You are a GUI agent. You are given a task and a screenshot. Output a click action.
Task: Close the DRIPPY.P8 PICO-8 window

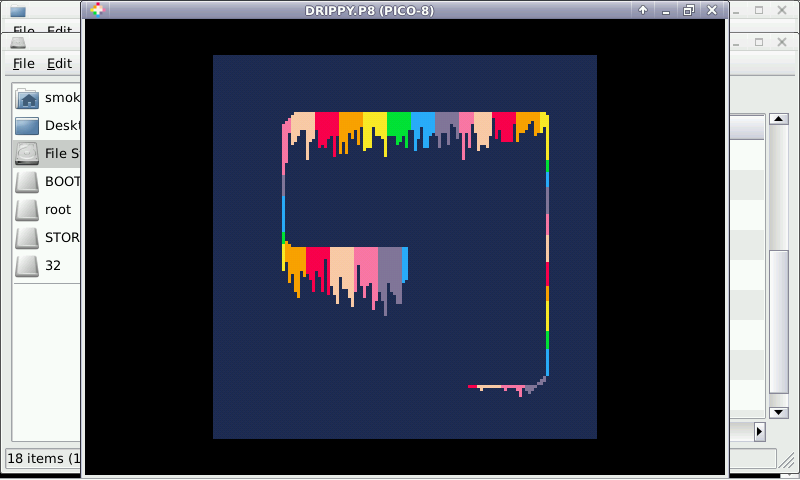(712, 10)
